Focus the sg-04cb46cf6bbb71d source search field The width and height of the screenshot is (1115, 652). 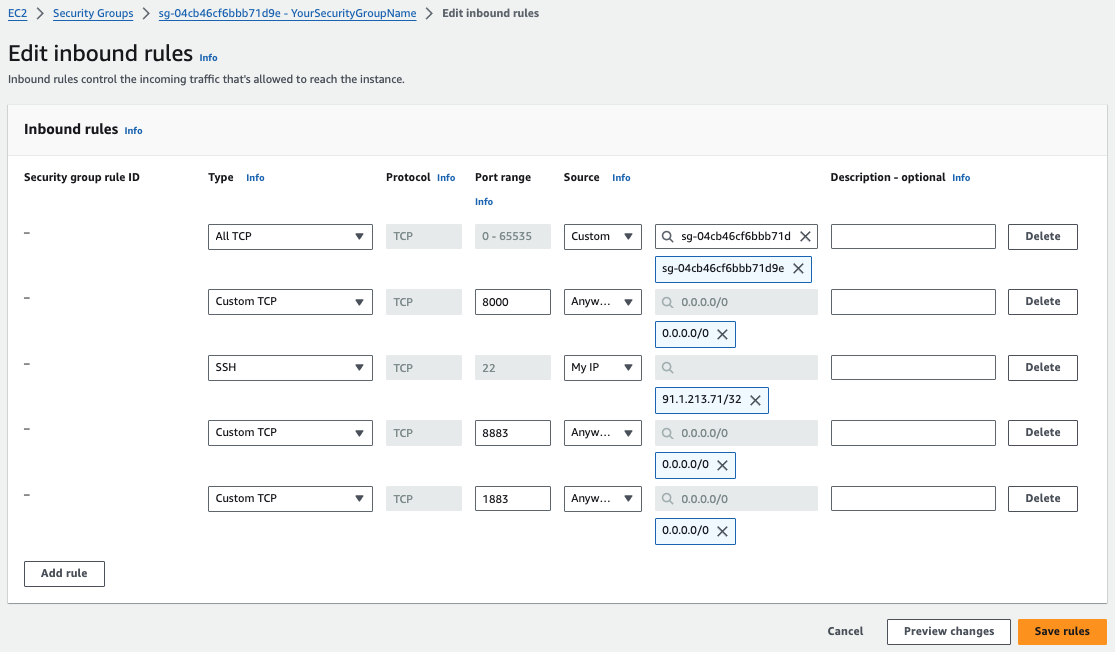click(734, 237)
